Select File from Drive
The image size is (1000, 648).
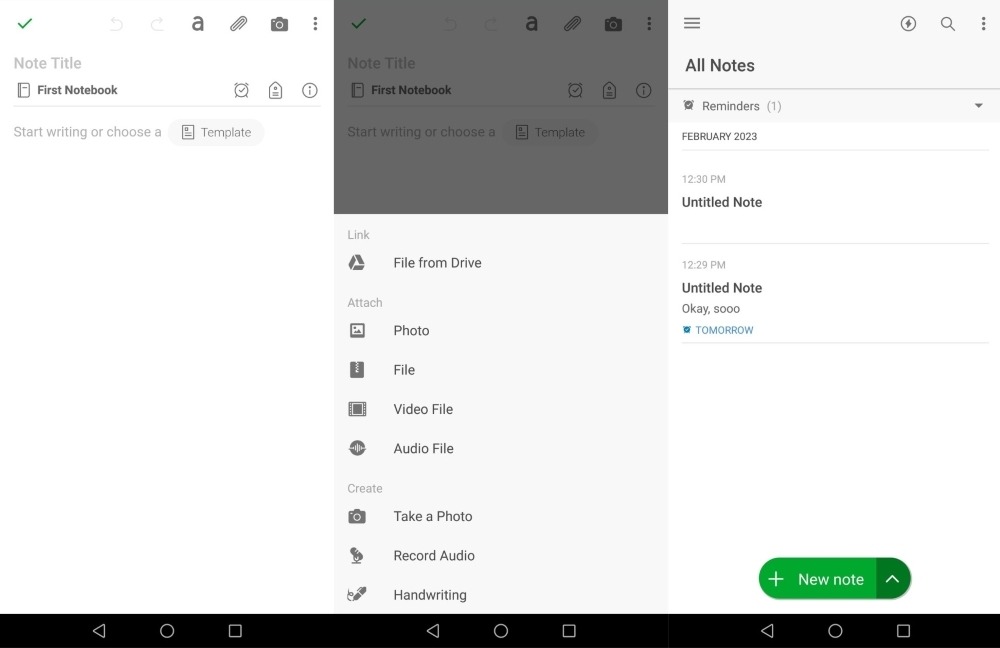click(x=437, y=262)
